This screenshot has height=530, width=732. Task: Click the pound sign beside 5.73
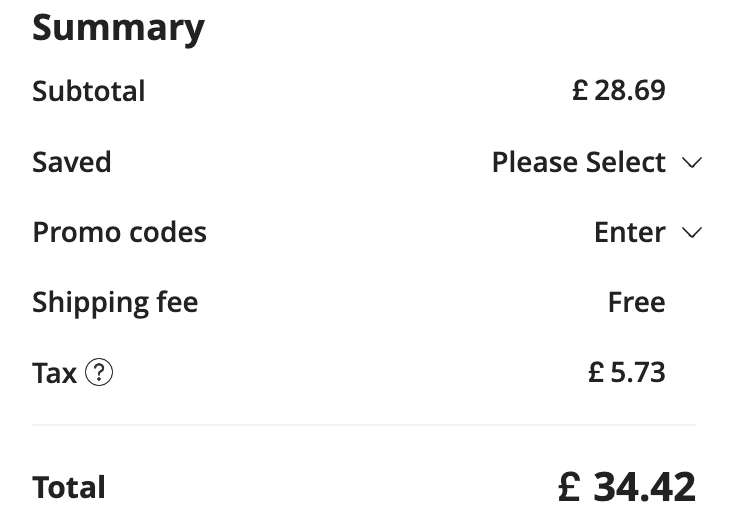click(x=596, y=373)
